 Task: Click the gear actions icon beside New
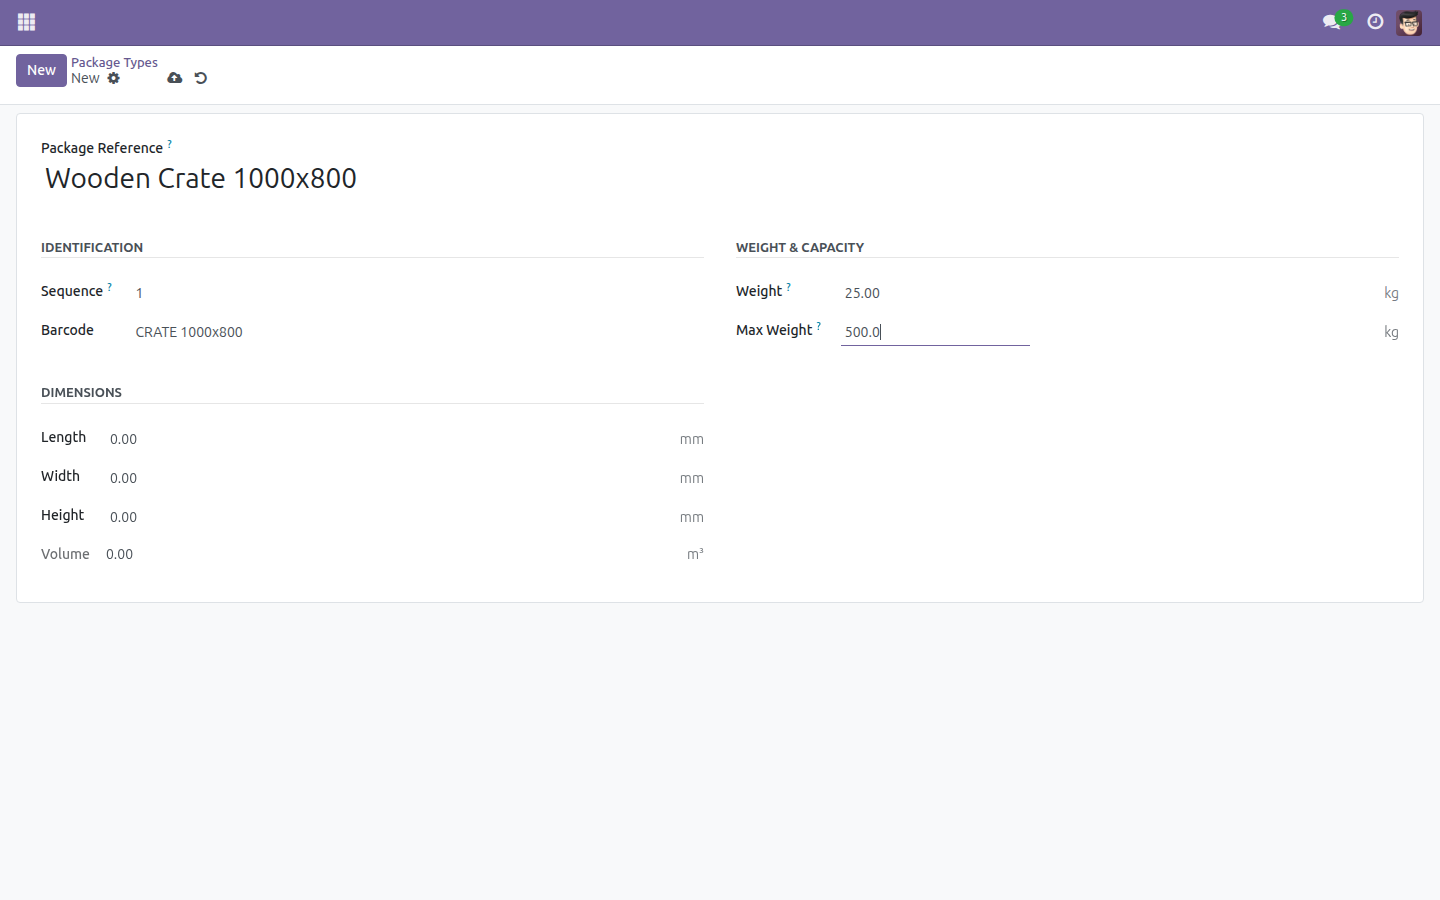pos(114,78)
